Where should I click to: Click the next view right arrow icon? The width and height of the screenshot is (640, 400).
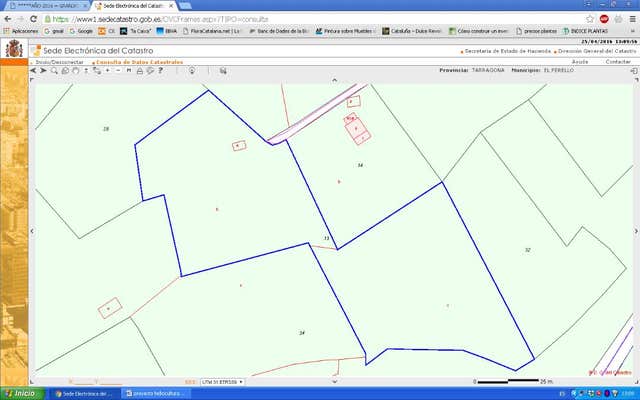click(x=42, y=71)
